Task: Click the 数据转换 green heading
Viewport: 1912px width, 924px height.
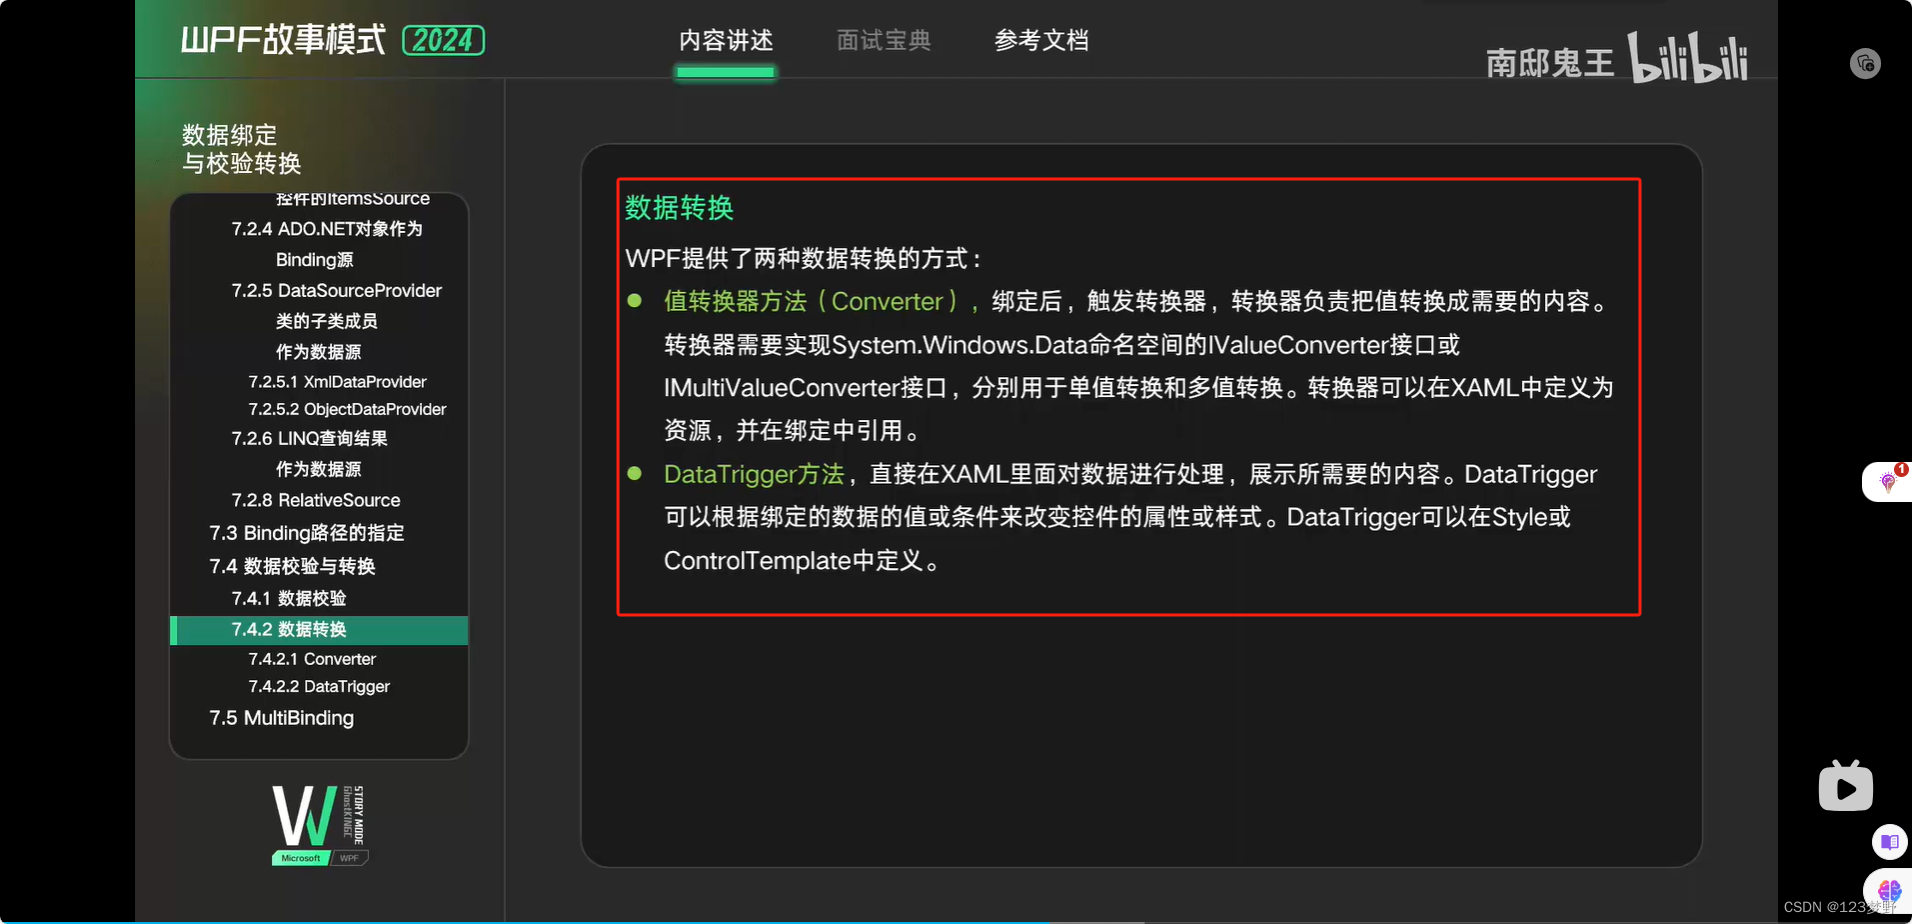Action: point(679,208)
